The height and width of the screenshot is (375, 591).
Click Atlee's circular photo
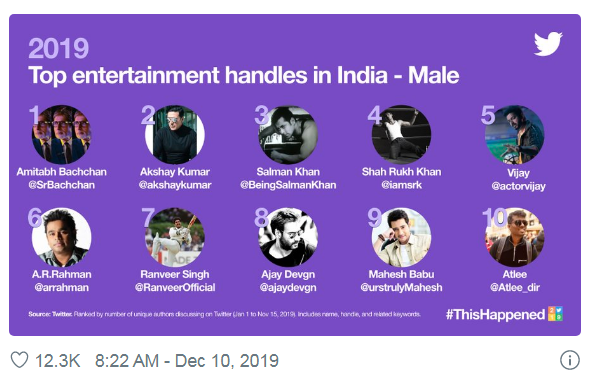514,237
